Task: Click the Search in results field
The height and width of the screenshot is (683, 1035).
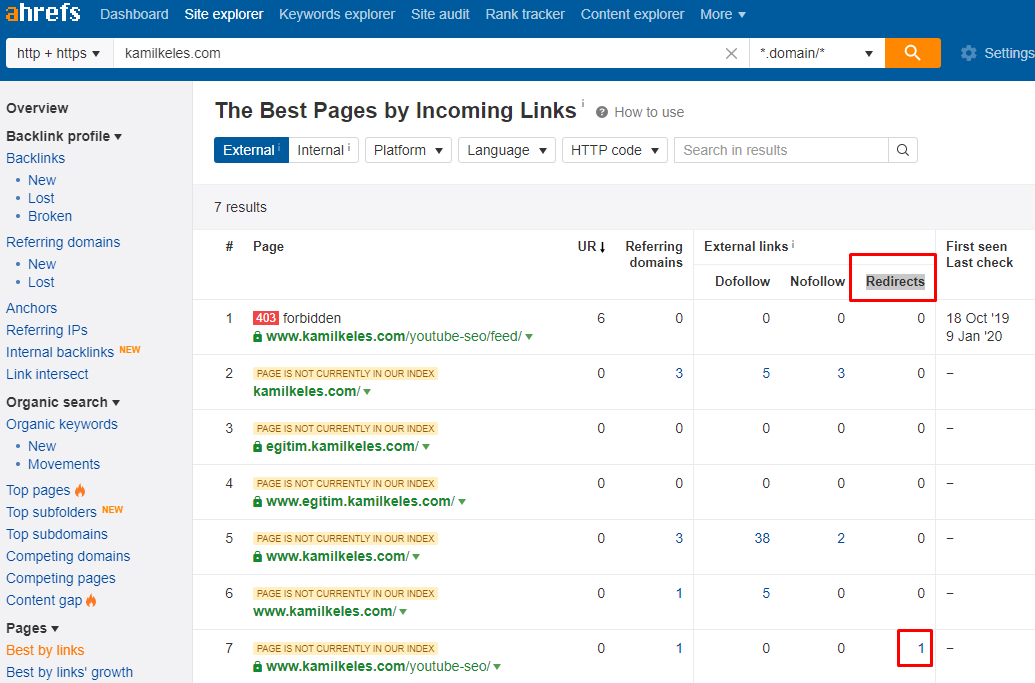Action: (x=781, y=150)
